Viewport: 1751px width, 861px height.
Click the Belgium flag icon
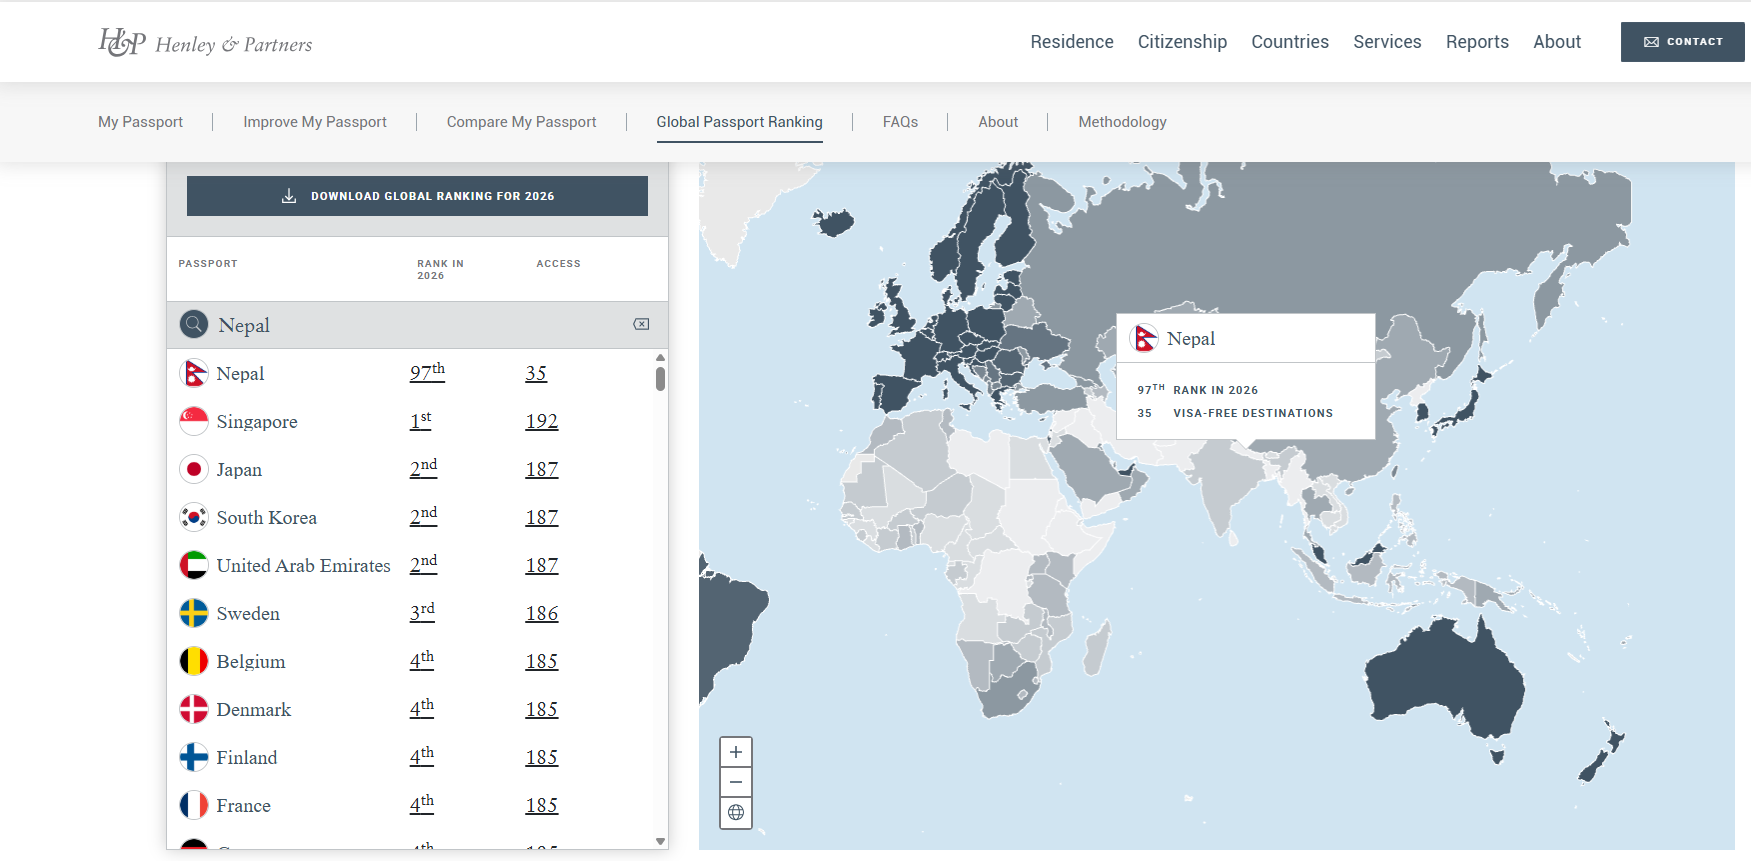point(194,661)
